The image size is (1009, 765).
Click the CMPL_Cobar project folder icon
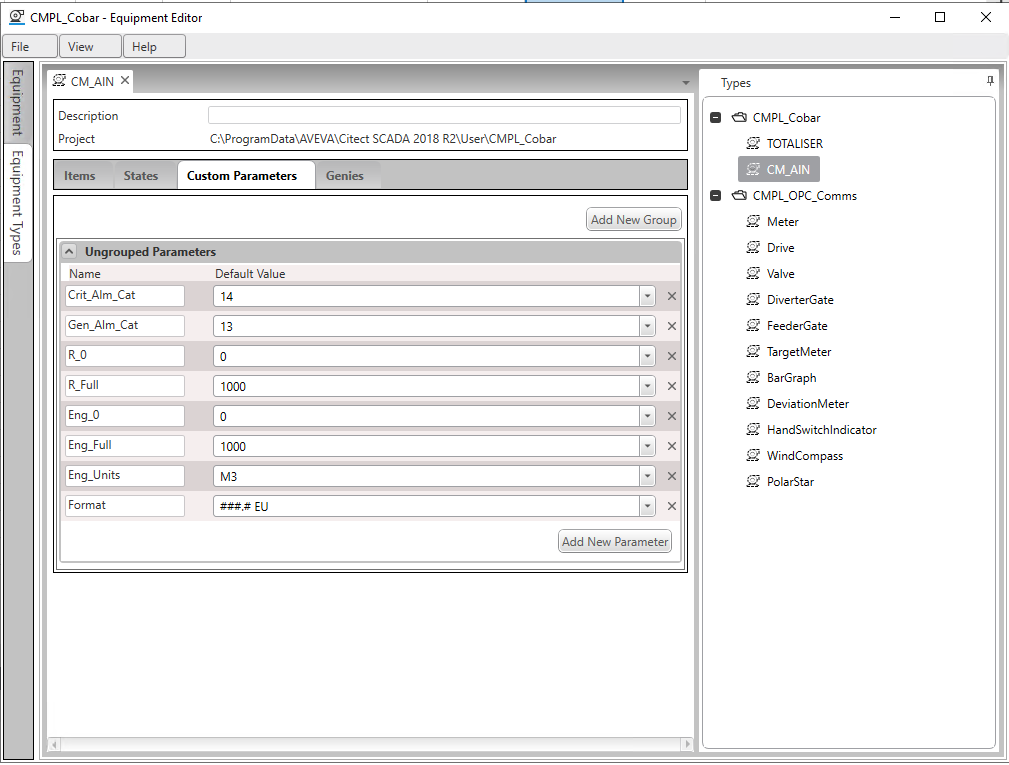point(739,117)
